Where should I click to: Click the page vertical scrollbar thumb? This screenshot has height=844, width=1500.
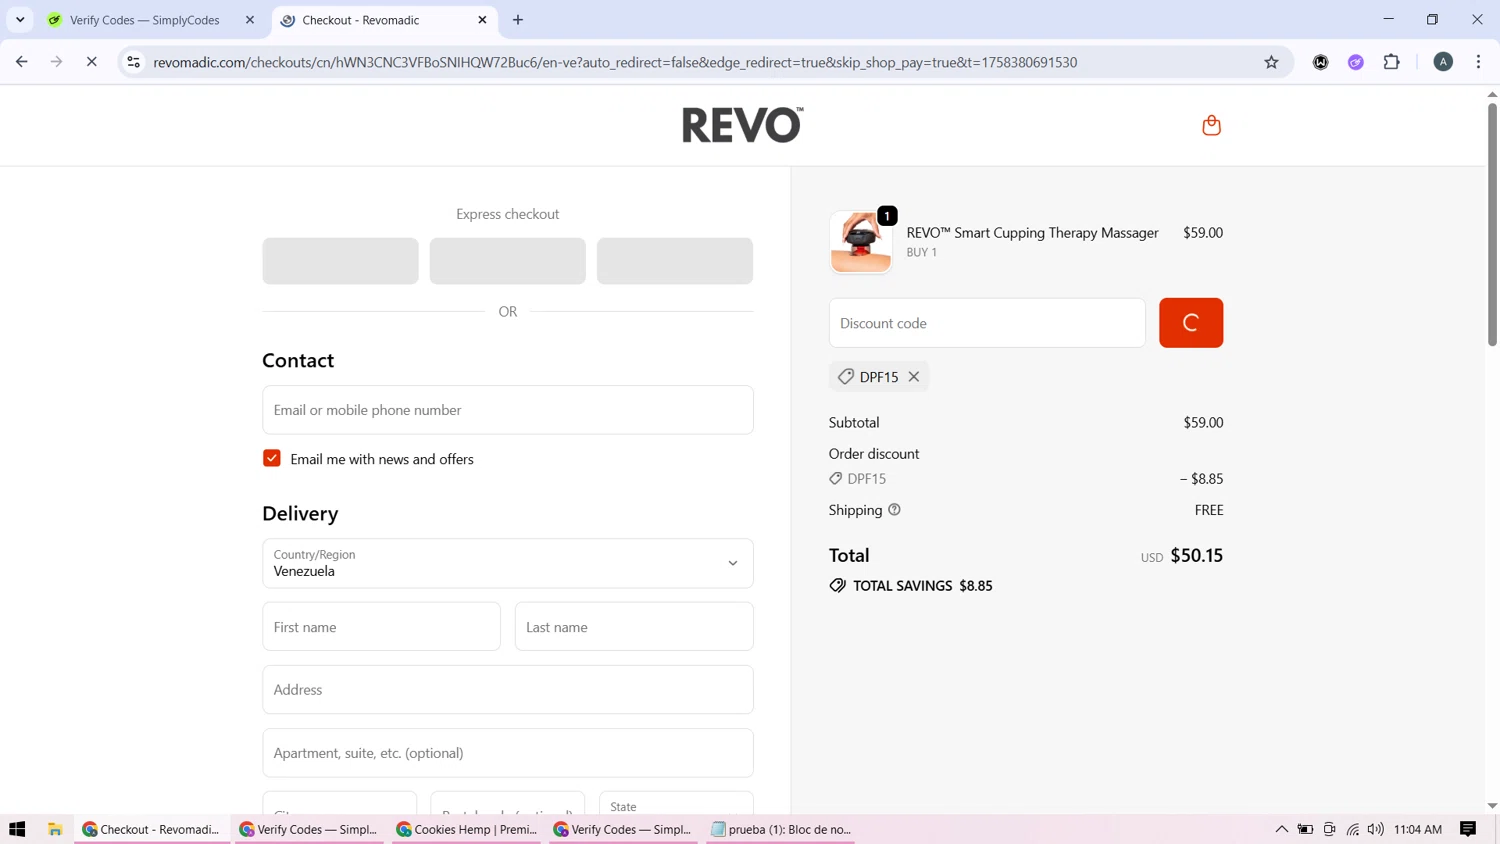1492,224
